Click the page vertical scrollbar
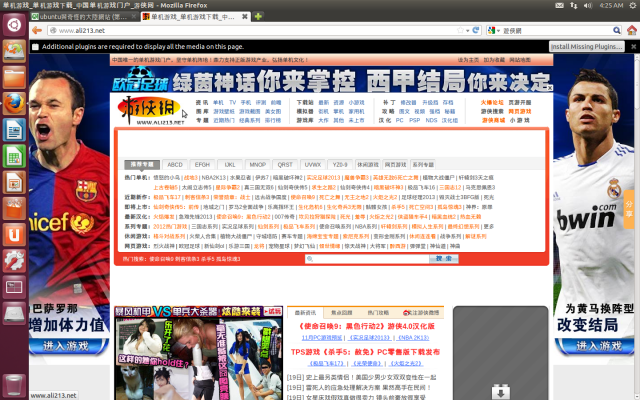Viewport: 640px width, 400px height. point(637,227)
